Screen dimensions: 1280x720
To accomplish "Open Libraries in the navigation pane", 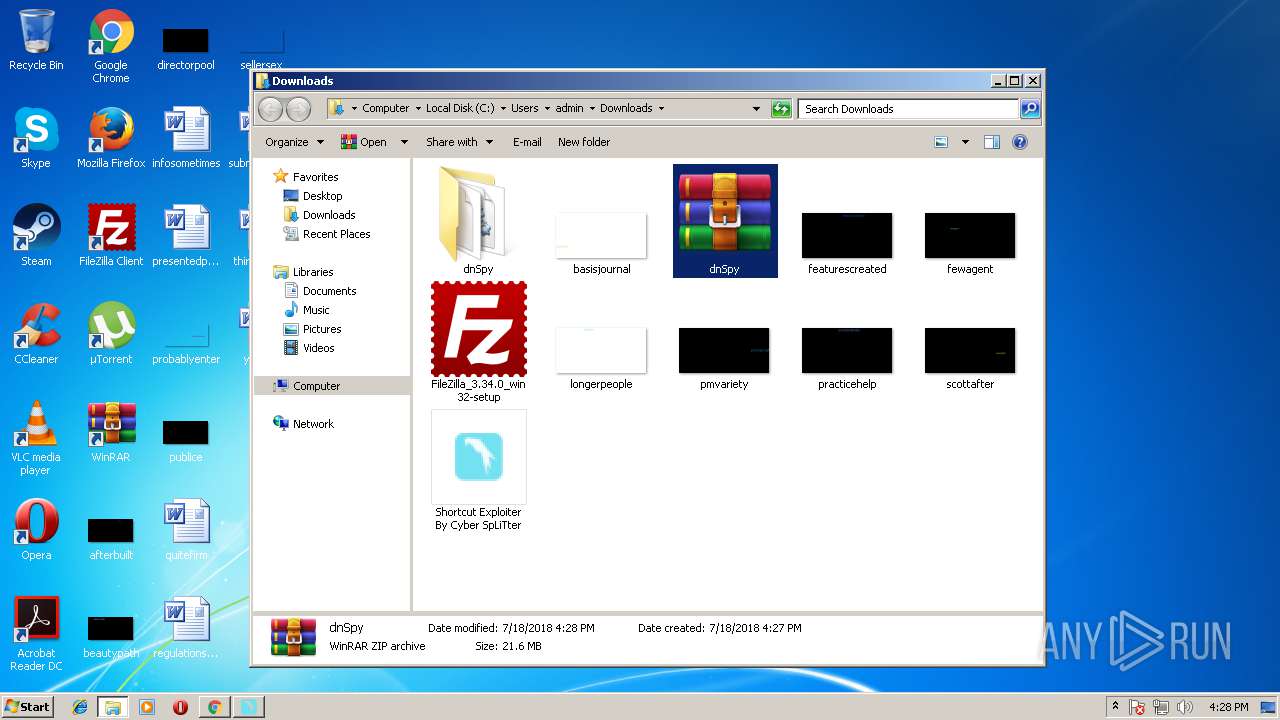I will point(313,272).
